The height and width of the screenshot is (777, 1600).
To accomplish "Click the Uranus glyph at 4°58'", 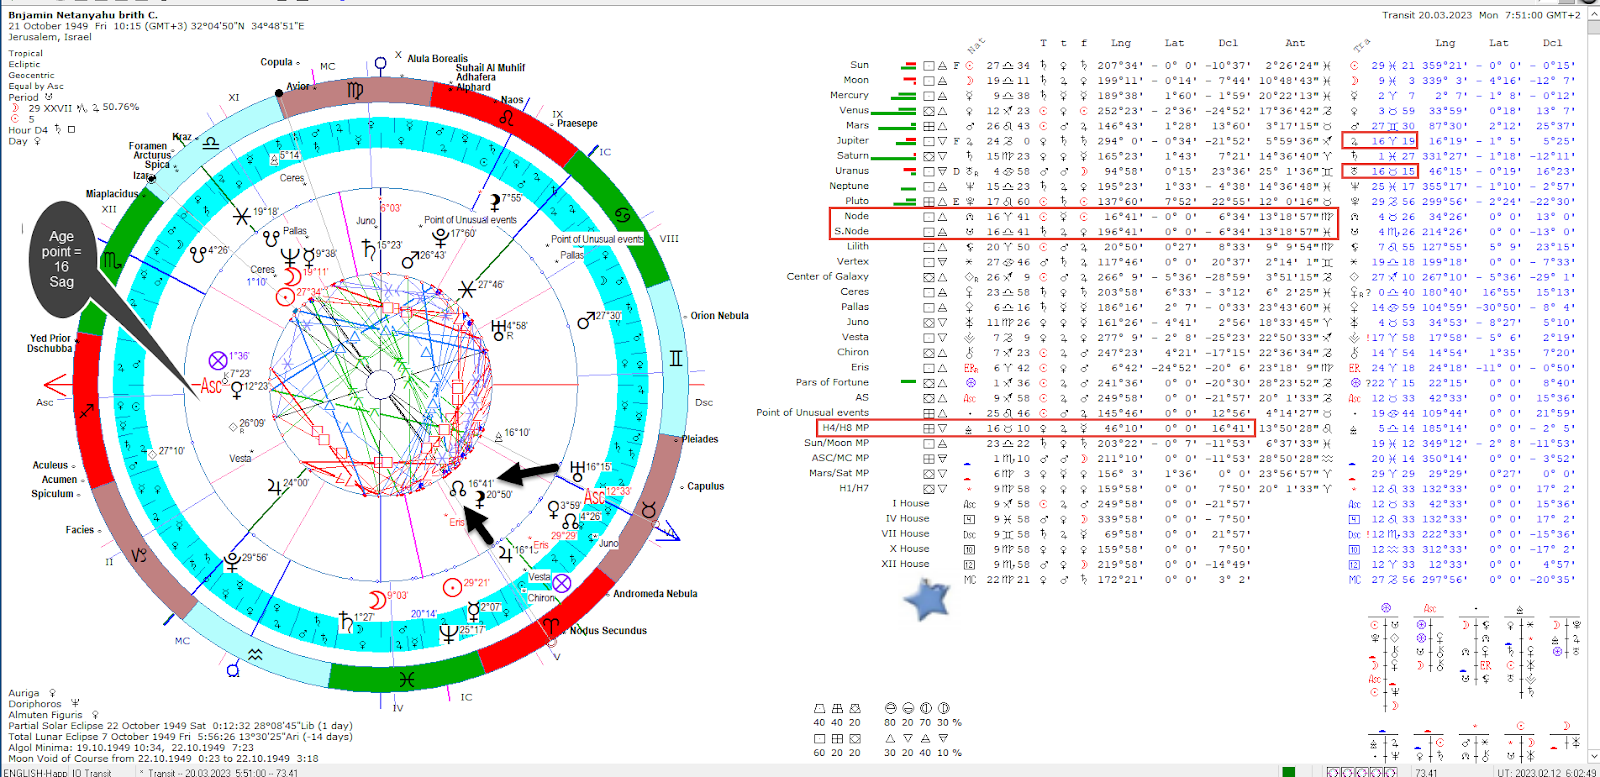I will (x=498, y=329).
